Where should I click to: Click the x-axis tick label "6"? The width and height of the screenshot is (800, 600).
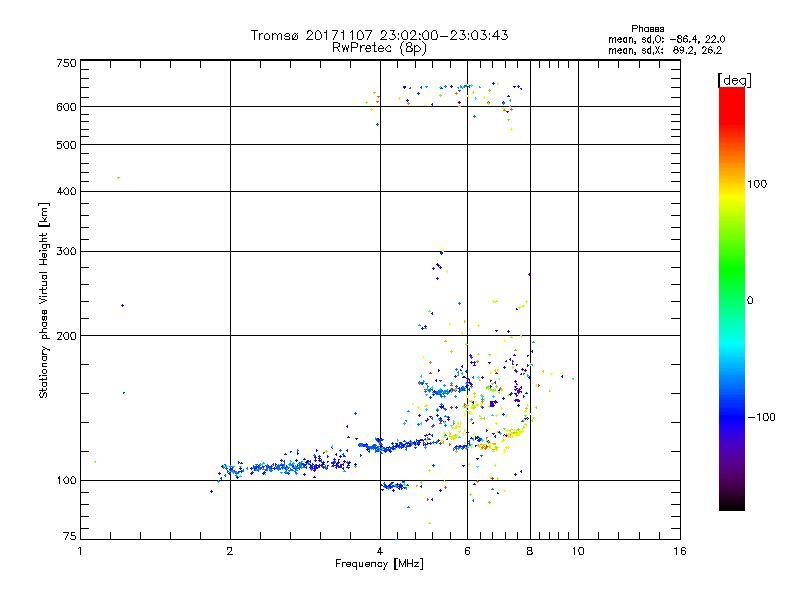click(467, 551)
